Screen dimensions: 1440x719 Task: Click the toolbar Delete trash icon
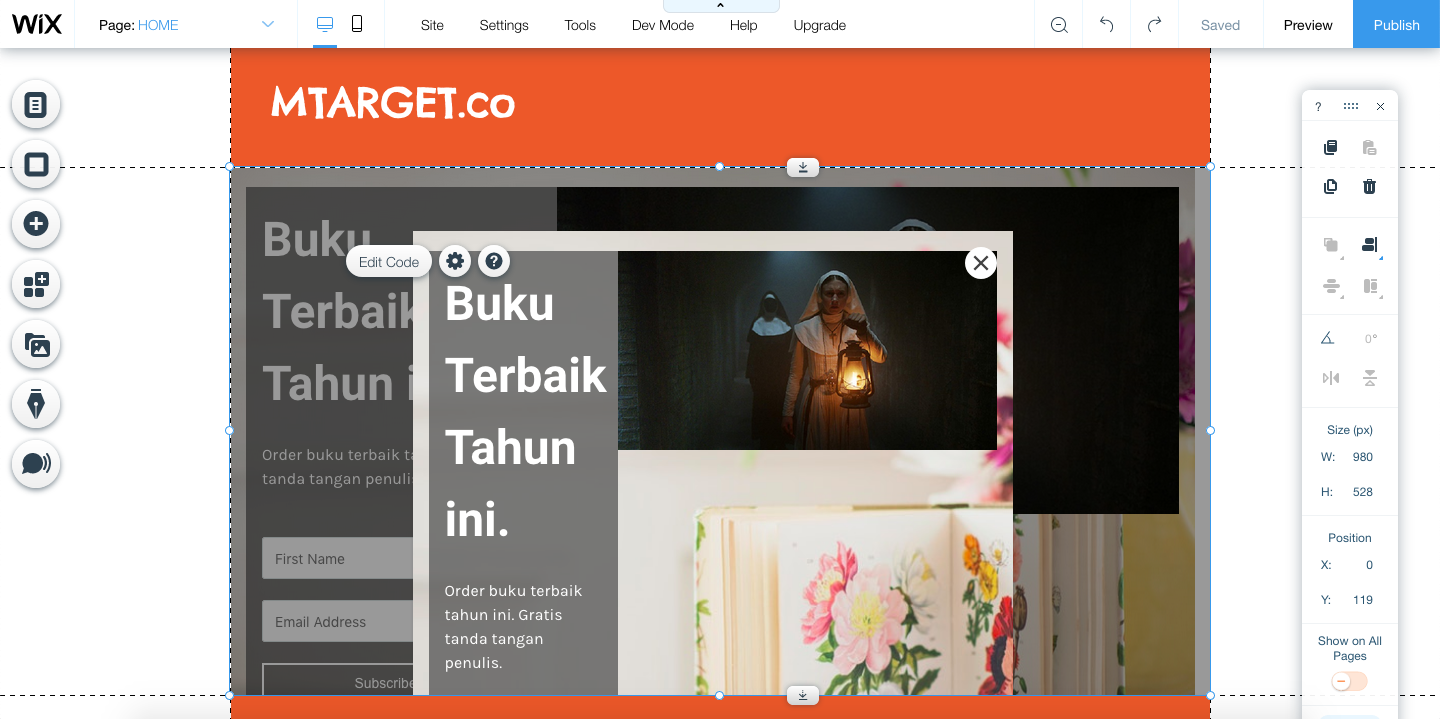point(1370,186)
